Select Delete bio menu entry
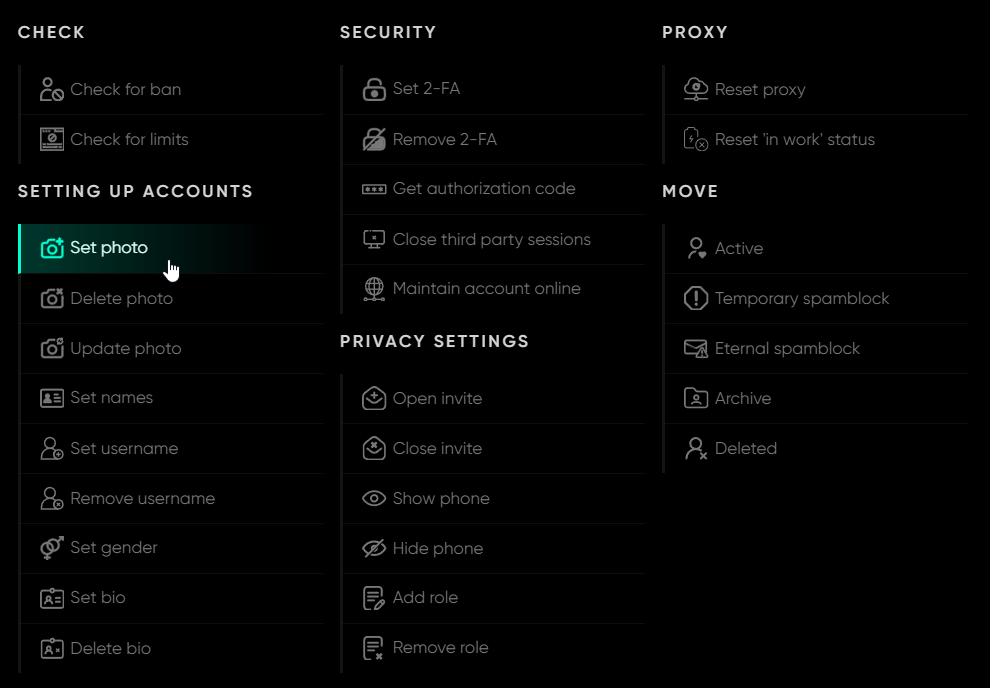The image size is (990, 688). tap(110, 648)
